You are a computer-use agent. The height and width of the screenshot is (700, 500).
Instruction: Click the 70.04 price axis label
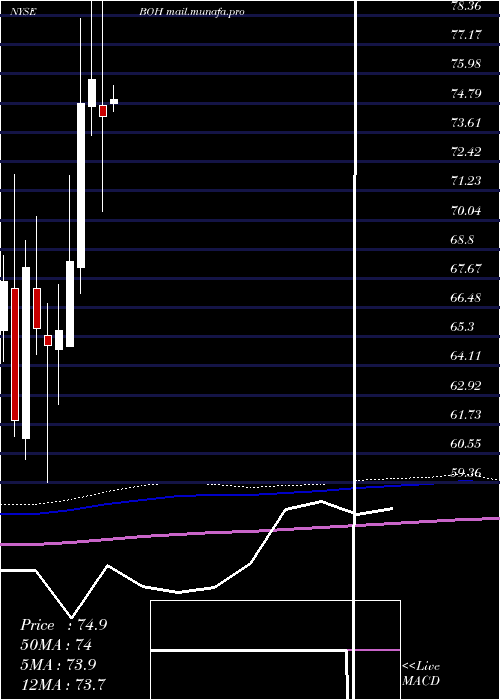(466, 210)
